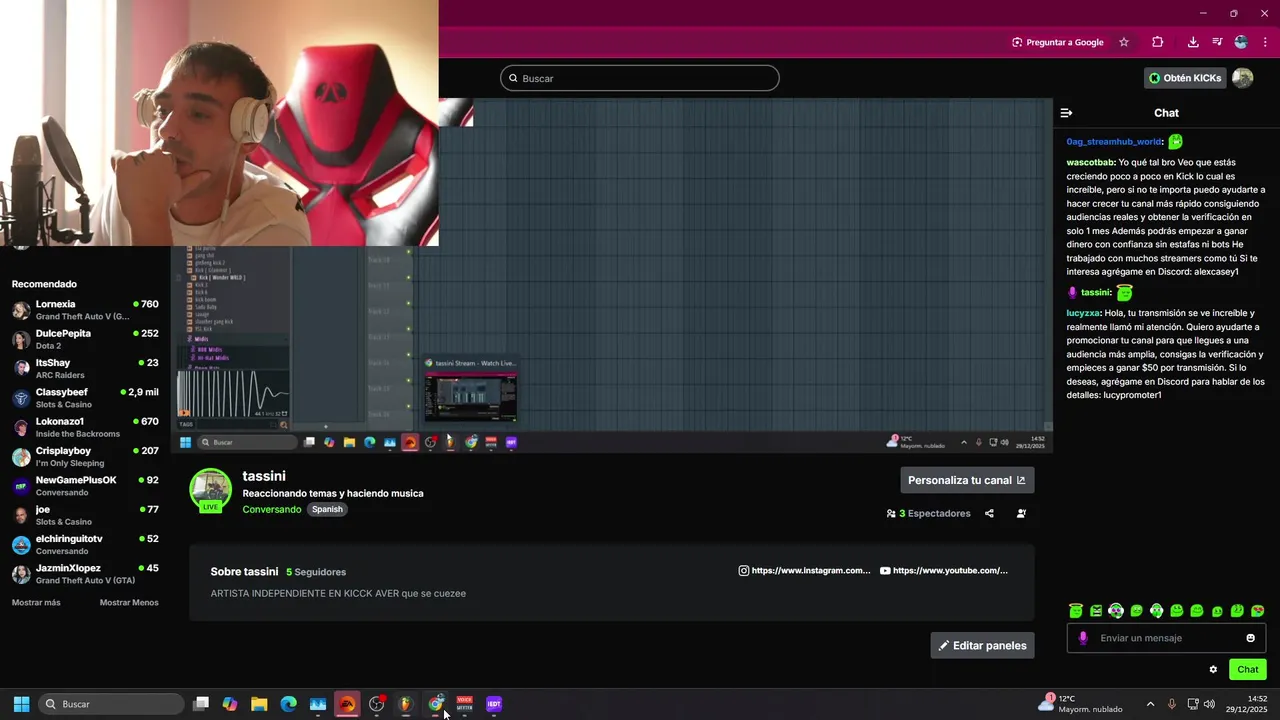This screenshot has width=1280, height=720.
Task: Open EA app from the taskbar
Action: 347,704
